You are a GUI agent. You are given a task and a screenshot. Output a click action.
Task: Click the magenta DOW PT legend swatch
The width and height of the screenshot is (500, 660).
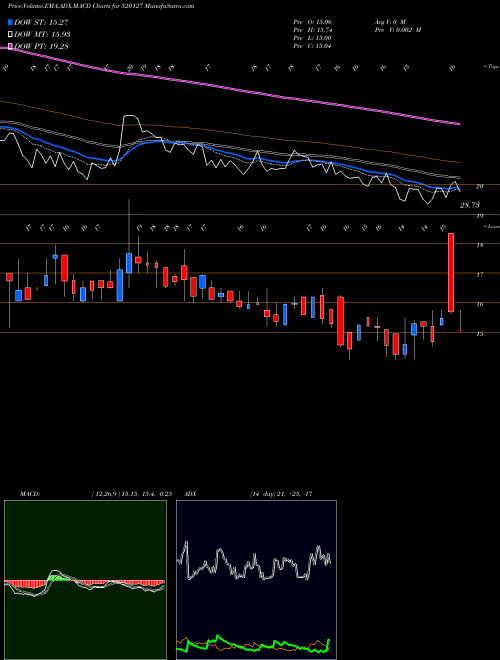click(x=11, y=46)
